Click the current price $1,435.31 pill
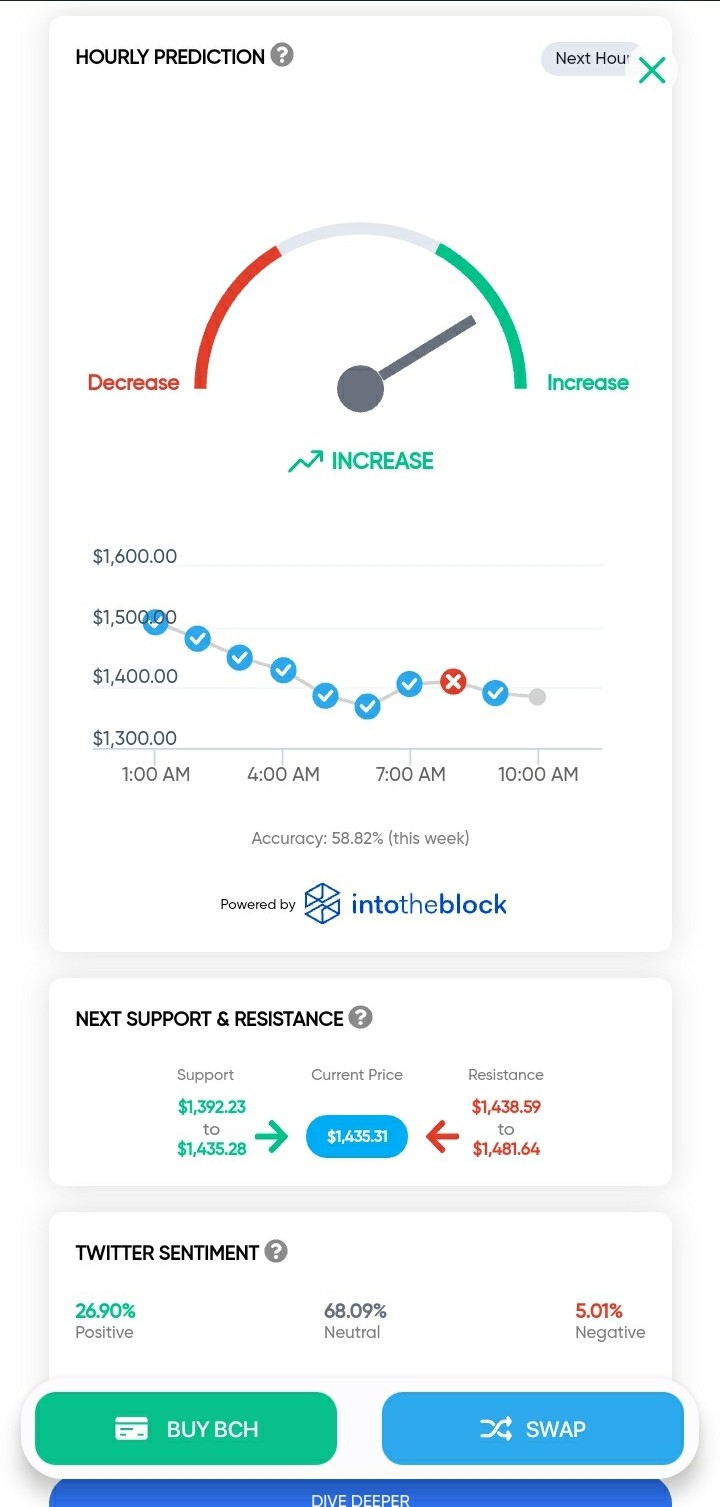Image resolution: width=720 pixels, height=1507 pixels. (x=357, y=1136)
